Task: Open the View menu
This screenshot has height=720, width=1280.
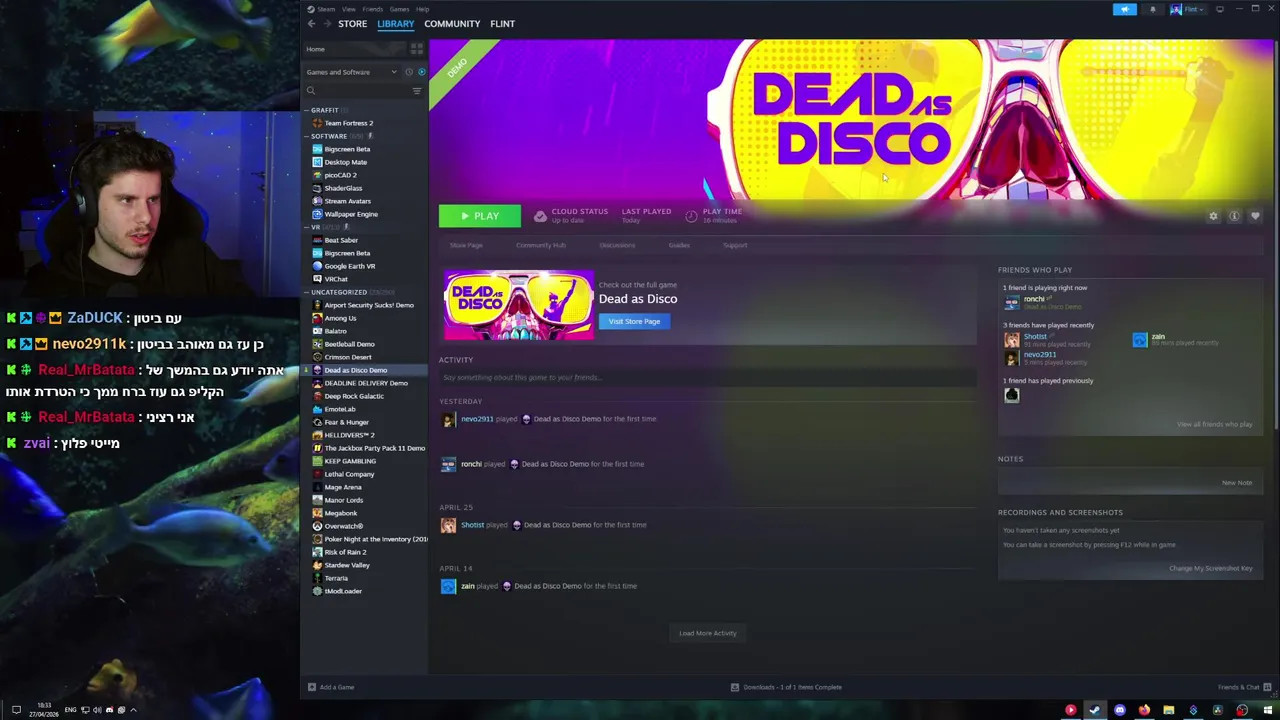Action: tap(349, 9)
